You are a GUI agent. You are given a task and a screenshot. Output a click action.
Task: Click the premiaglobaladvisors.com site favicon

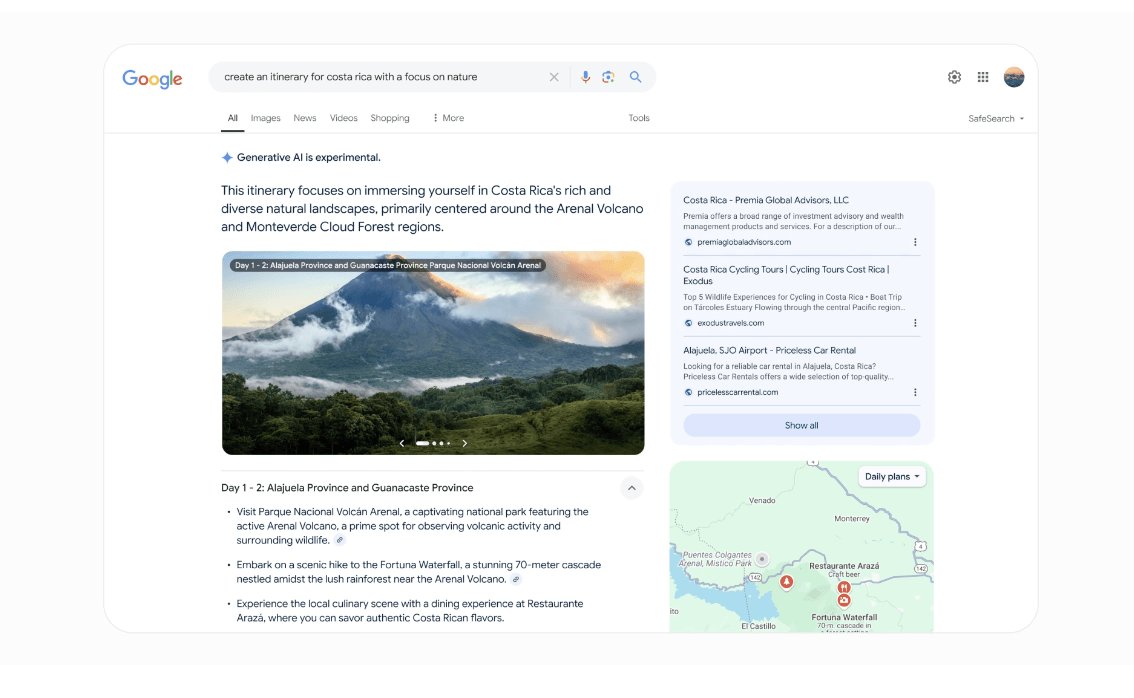click(x=688, y=242)
